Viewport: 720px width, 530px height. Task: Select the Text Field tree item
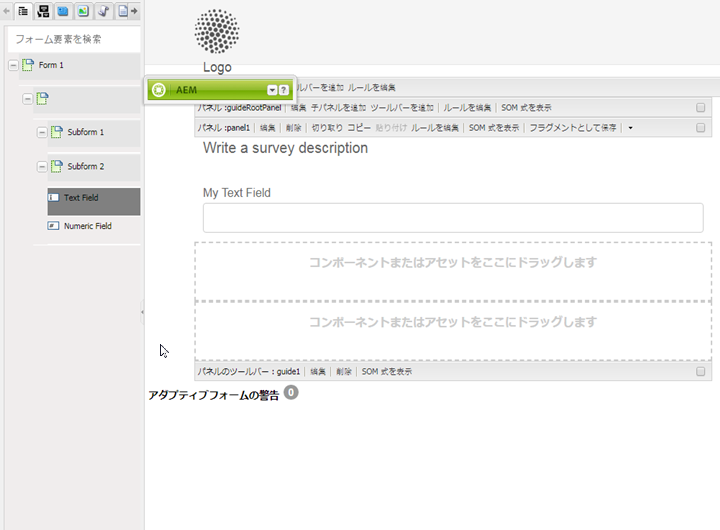point(94,201)
